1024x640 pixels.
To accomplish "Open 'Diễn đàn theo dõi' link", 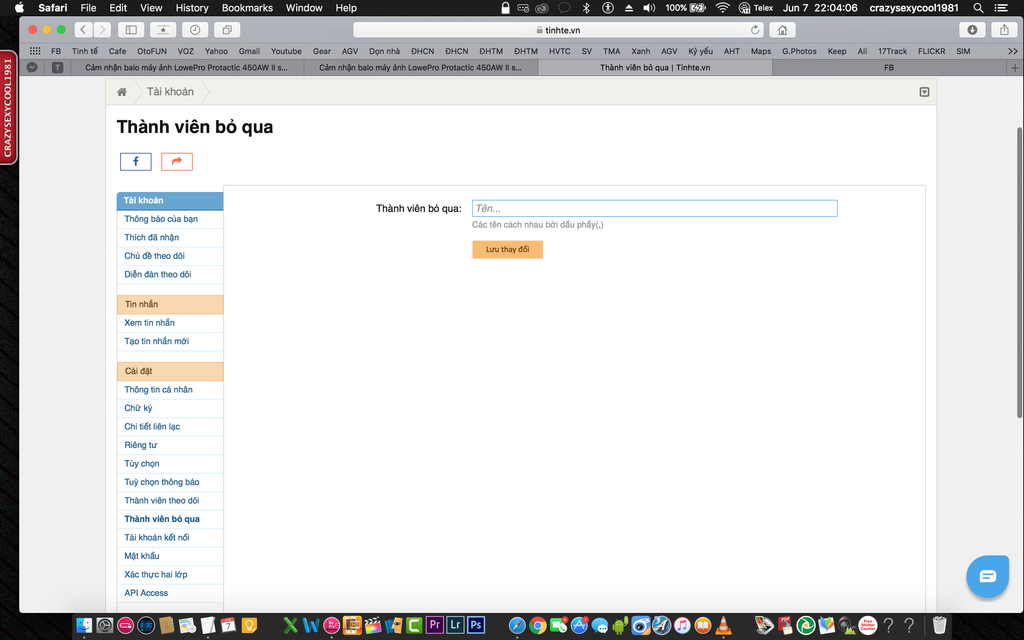I will pos(157,274).
